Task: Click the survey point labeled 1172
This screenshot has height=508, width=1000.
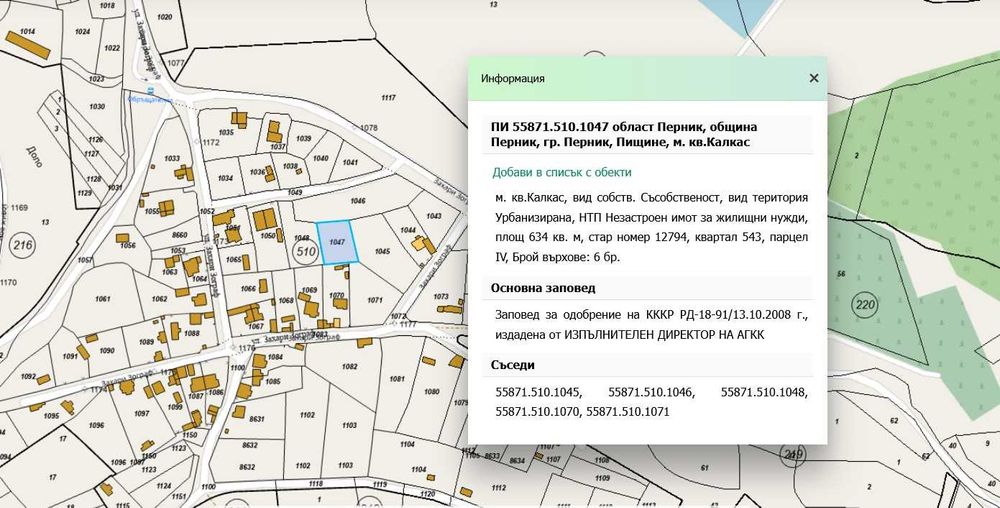Action: 196,142
